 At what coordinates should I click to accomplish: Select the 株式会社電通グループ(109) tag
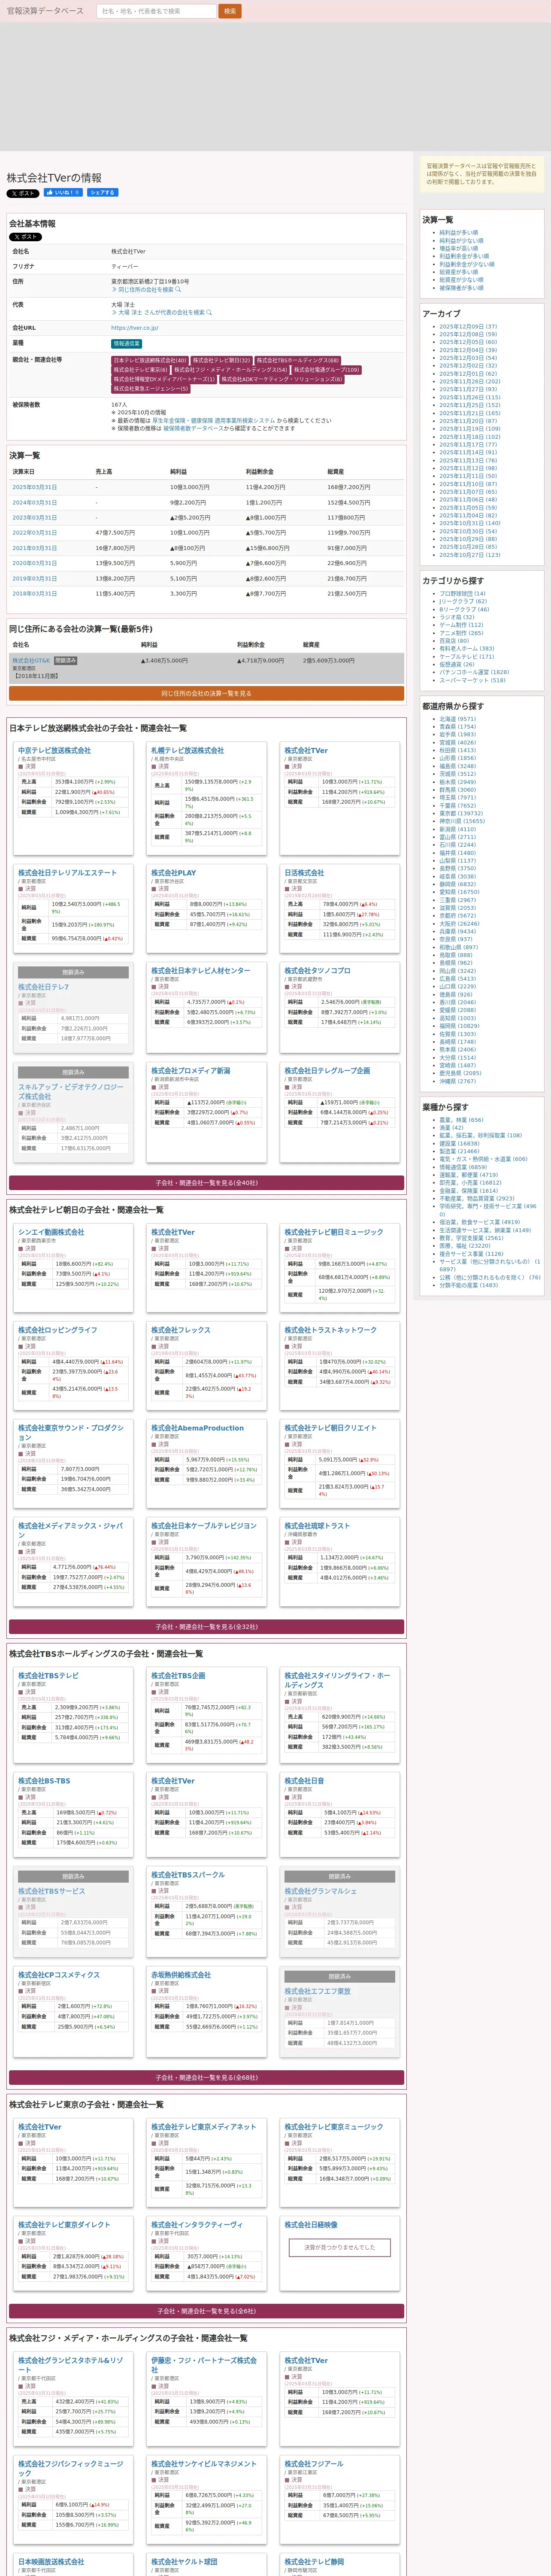(326, 370)
